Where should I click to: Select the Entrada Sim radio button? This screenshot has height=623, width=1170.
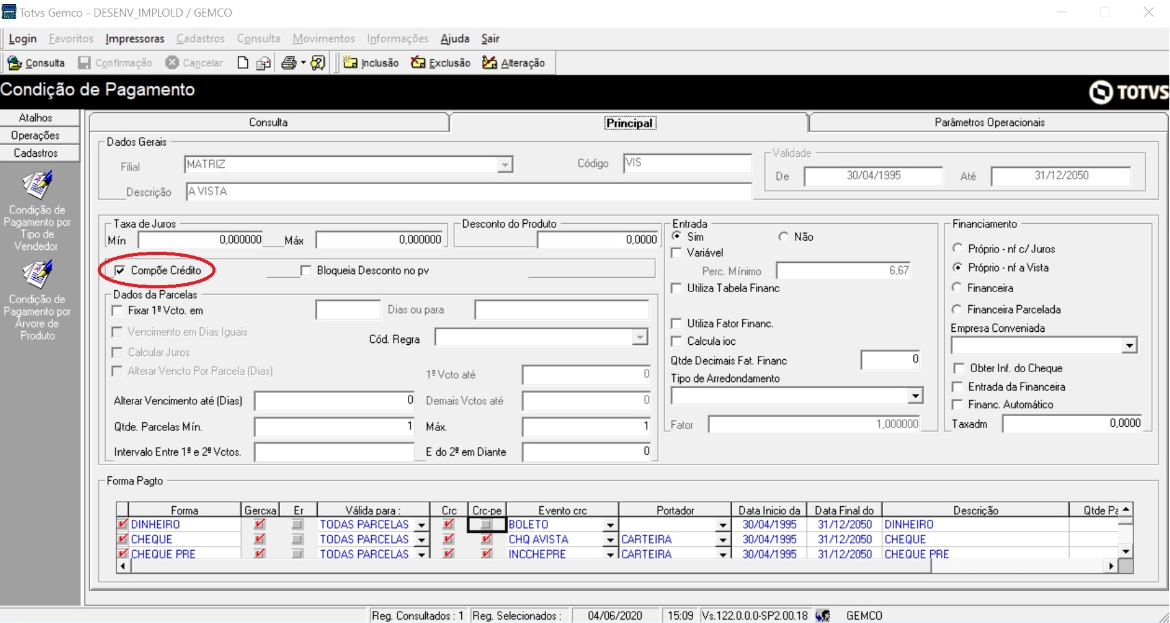point(678,237)
